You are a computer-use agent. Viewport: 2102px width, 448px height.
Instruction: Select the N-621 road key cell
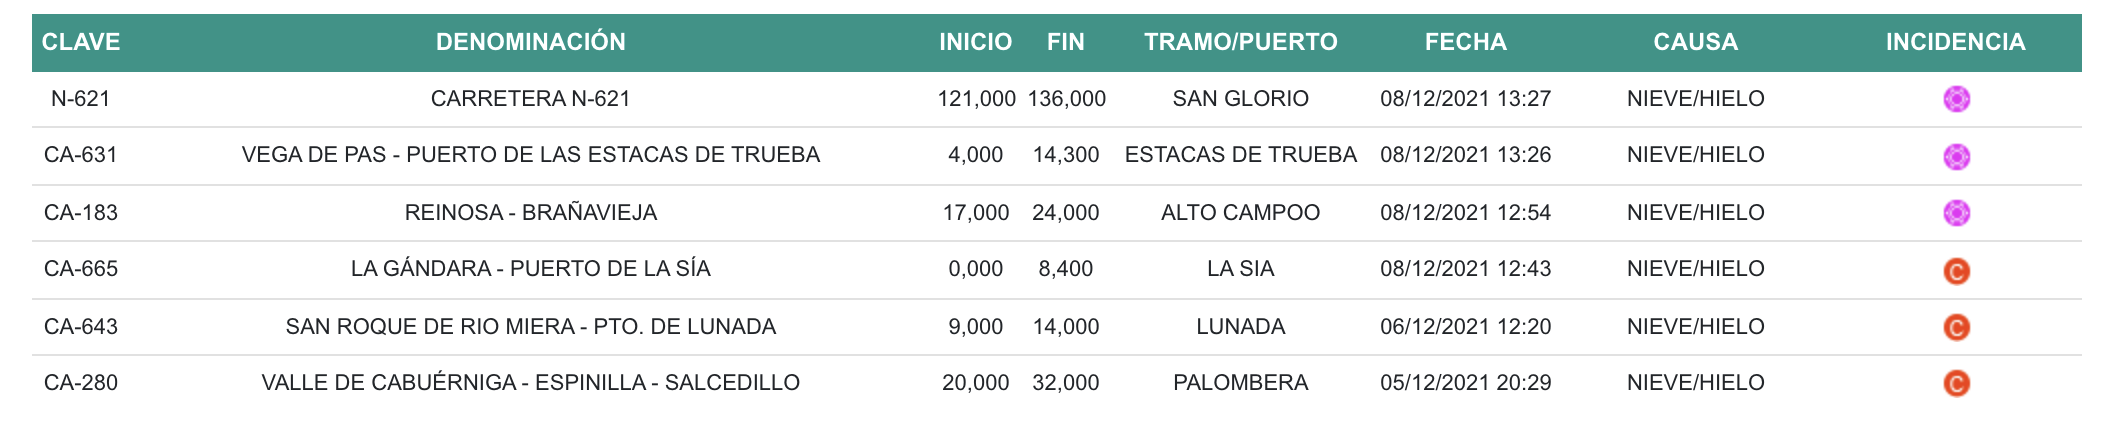coord(81,99)
